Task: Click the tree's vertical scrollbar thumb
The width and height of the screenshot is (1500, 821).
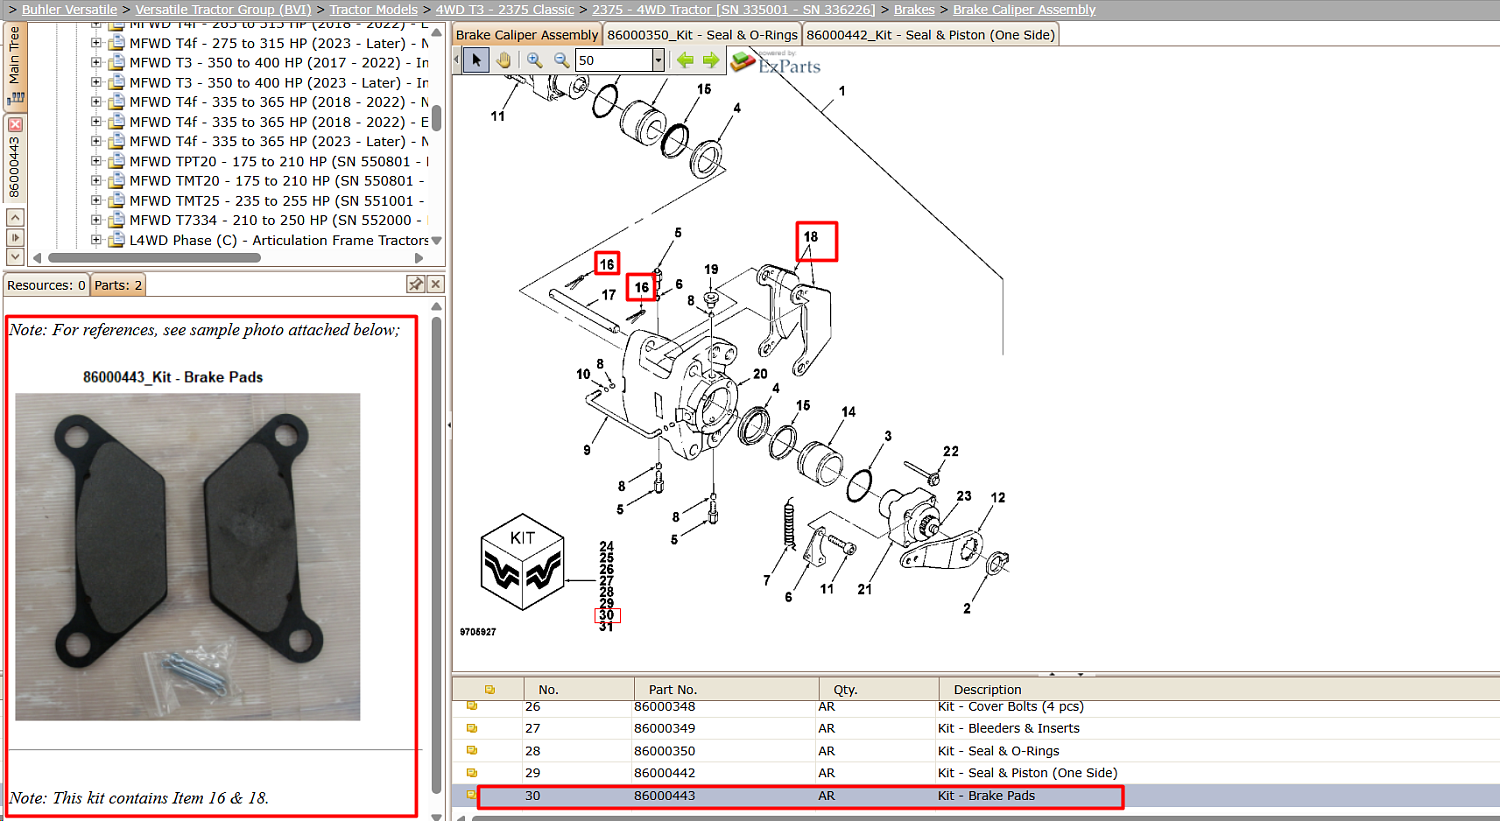Action: pos(436,116)
